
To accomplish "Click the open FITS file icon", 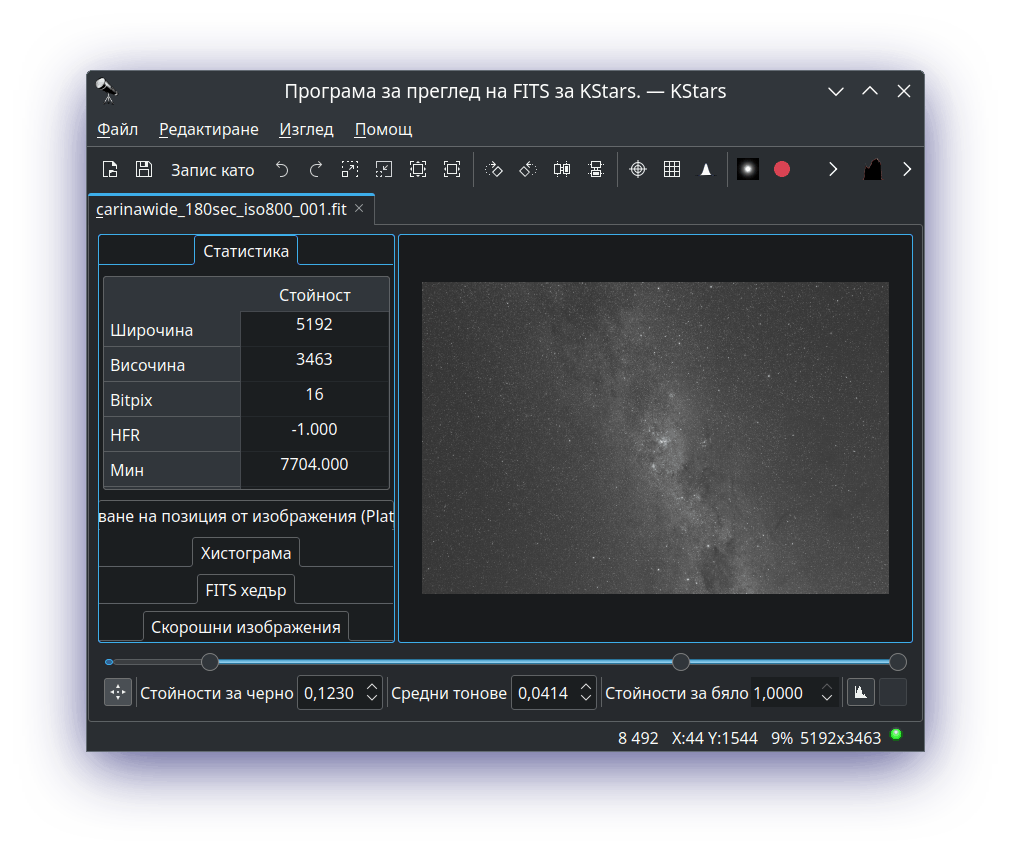I will tap(111, 170).
